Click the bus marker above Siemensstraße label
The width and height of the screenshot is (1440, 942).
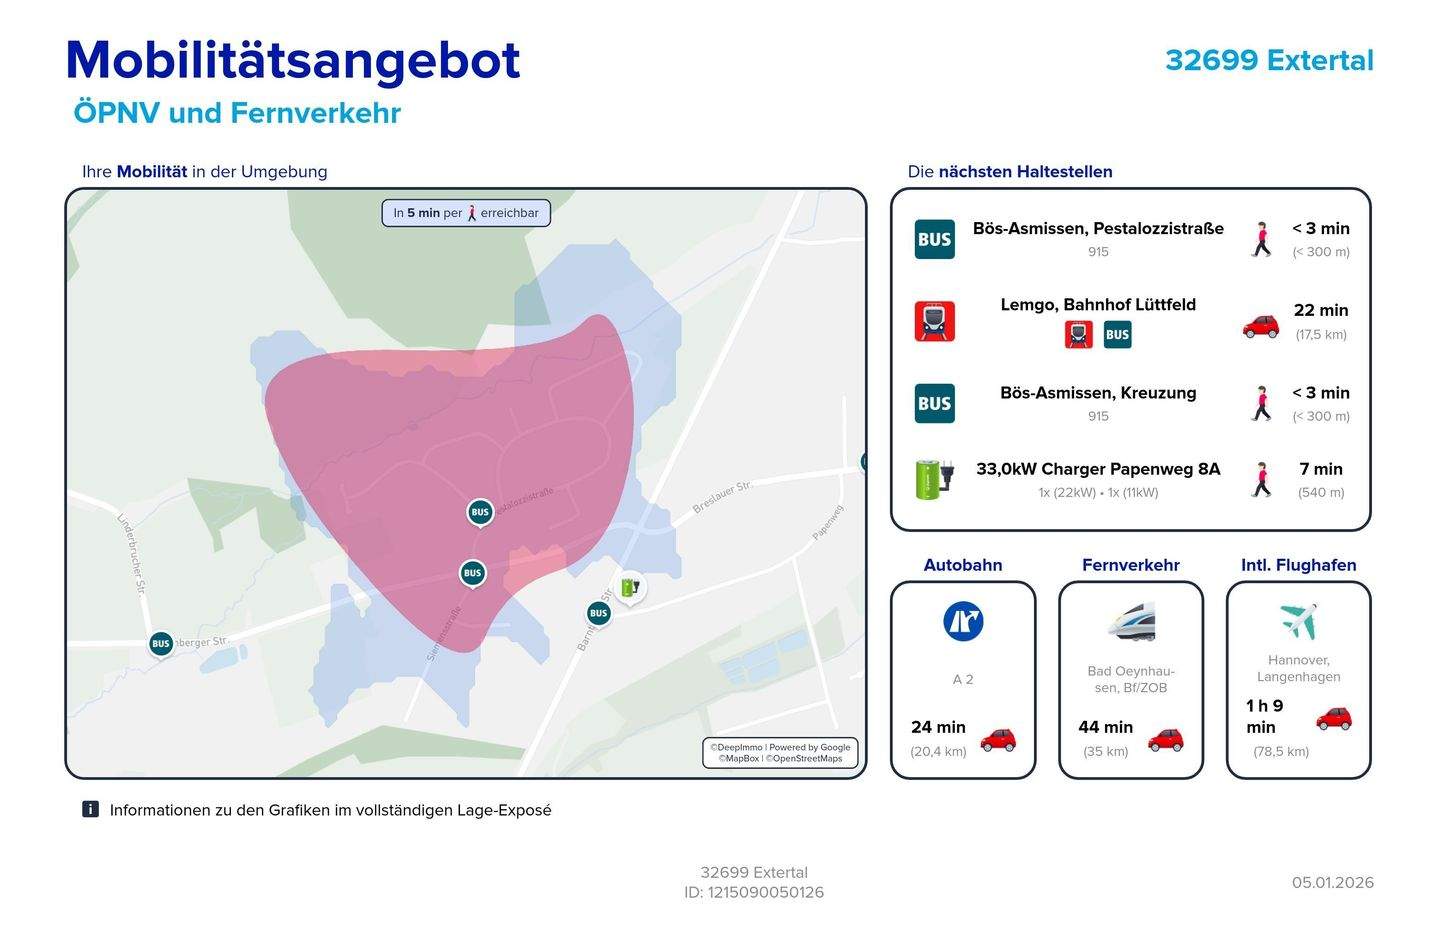pyautogui.click(x=472, y=573)
